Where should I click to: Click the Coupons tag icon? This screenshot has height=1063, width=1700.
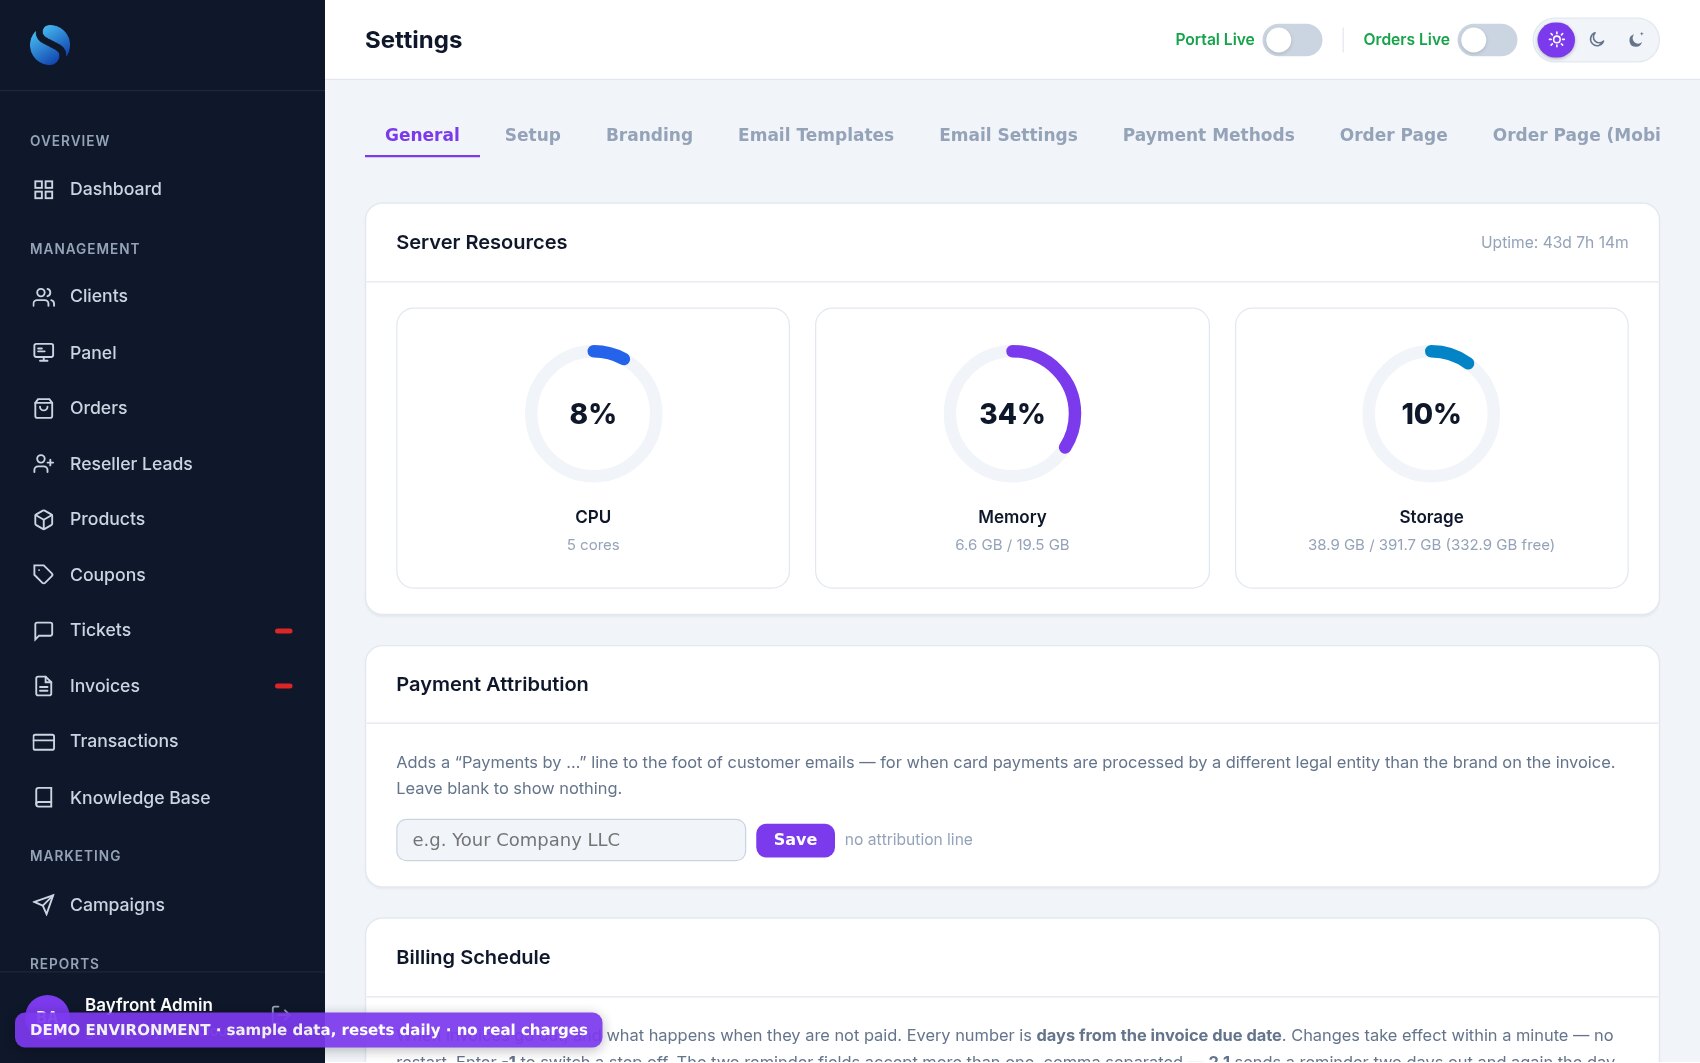43,574
